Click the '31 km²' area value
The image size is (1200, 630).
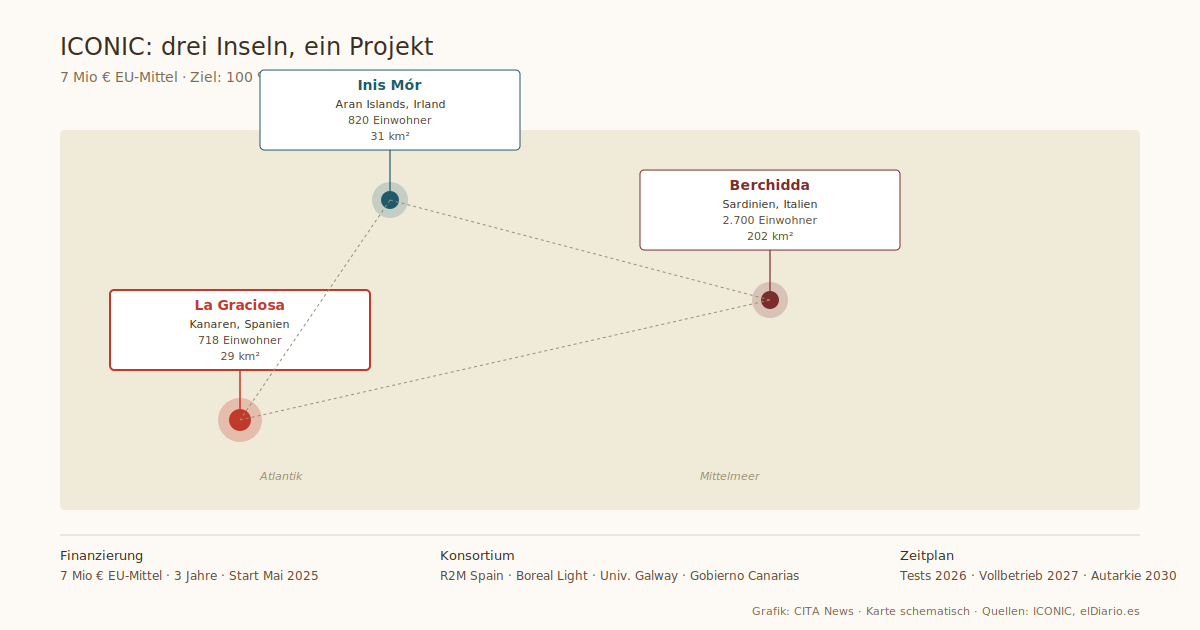click(x=390, y=136)
